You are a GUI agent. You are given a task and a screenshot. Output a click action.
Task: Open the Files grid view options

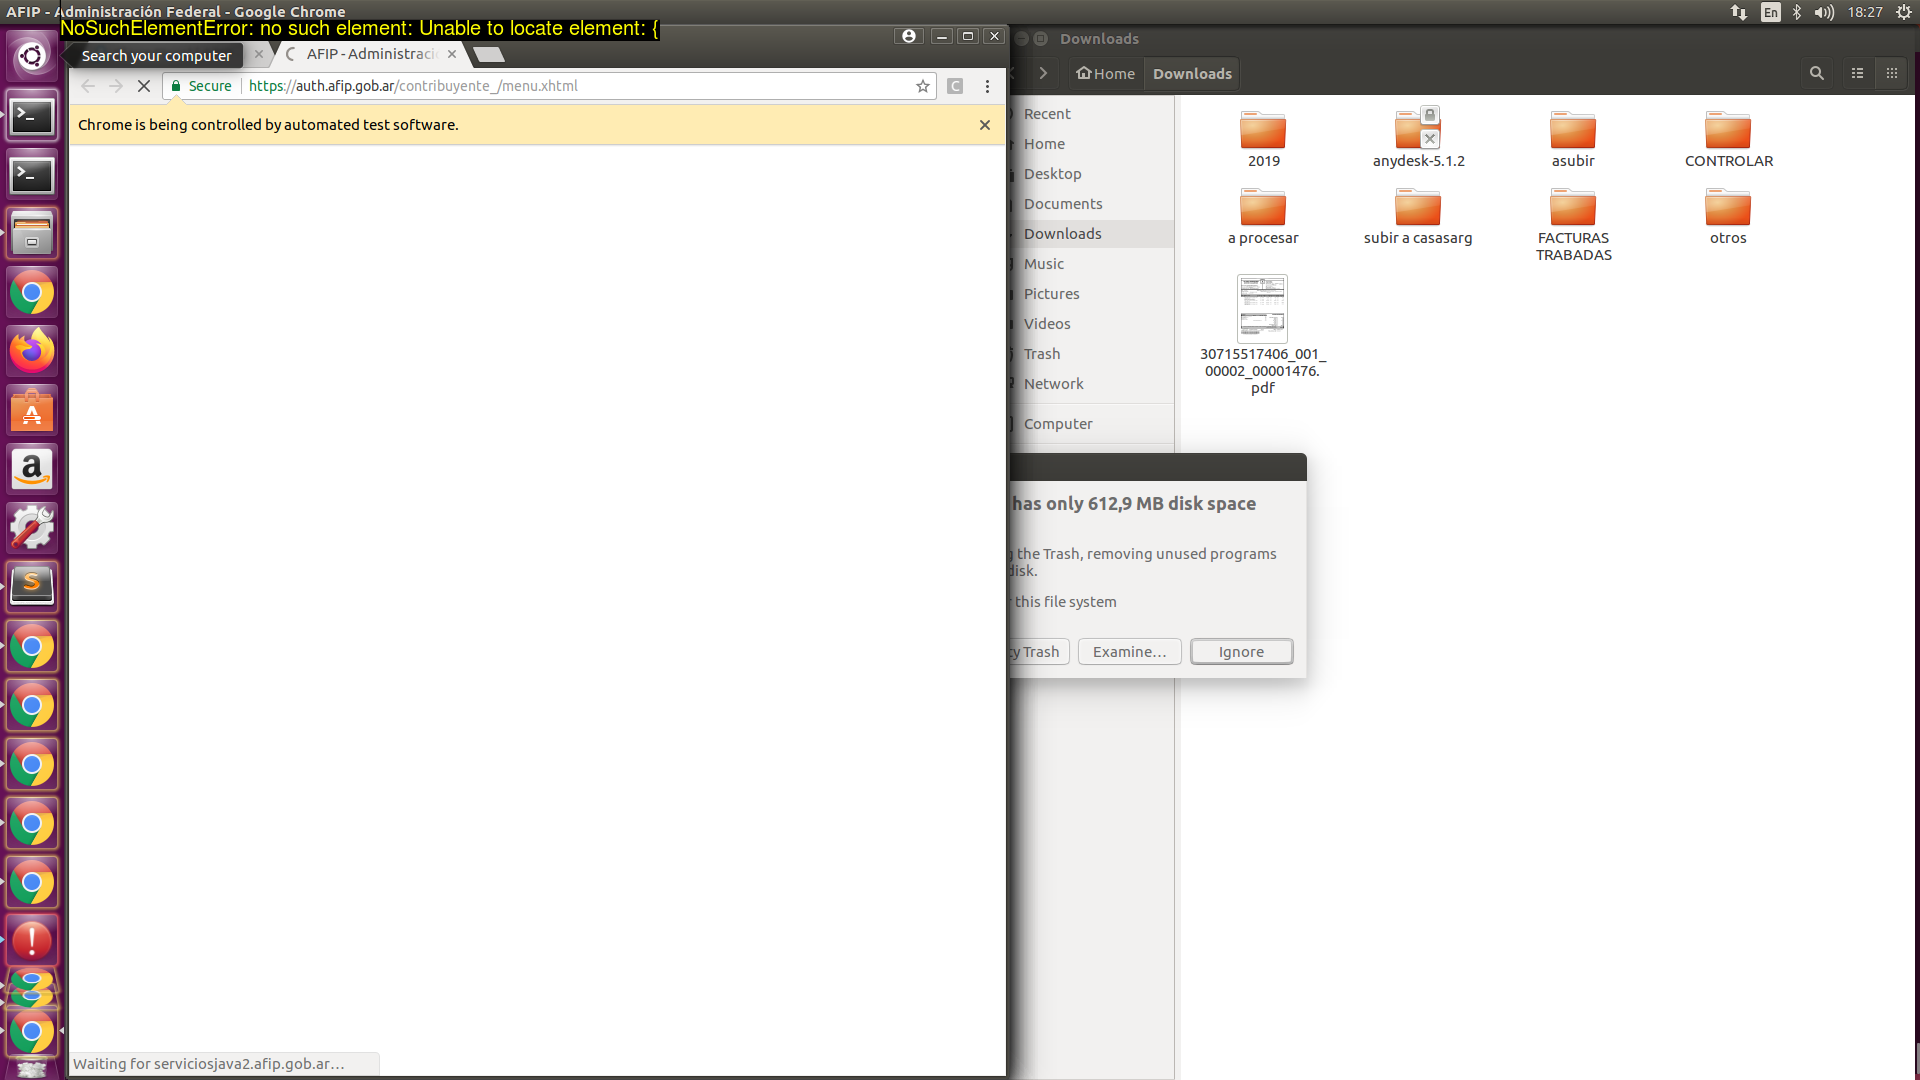(1892, 73)
